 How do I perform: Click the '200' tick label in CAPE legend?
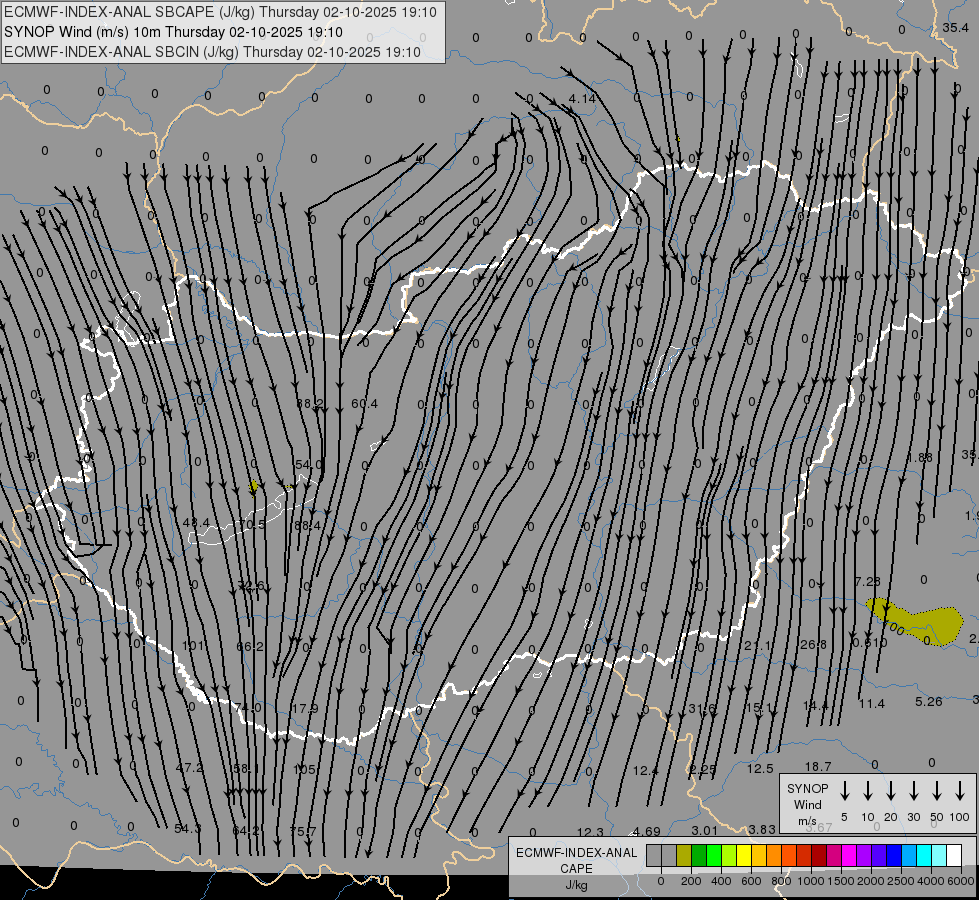coord(691,881)
